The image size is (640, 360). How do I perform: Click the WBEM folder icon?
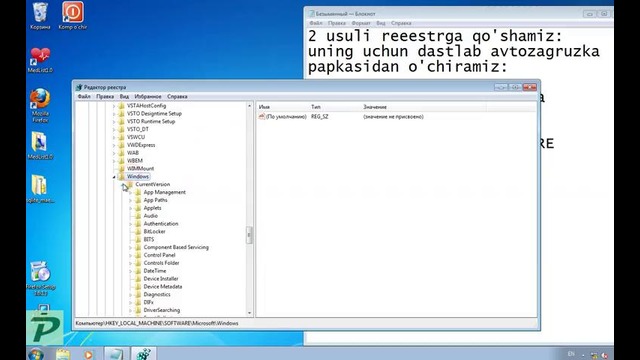[121, 160]
